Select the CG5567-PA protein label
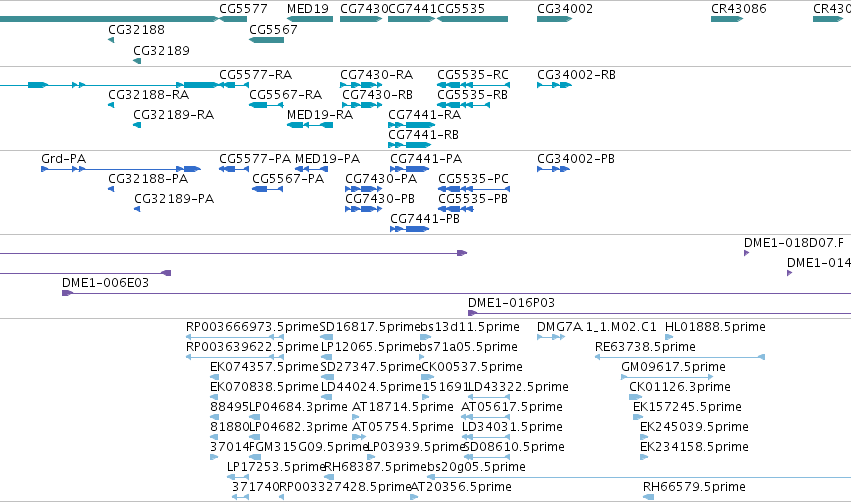This screenshot has height=502, width=851. pos(288,179)
